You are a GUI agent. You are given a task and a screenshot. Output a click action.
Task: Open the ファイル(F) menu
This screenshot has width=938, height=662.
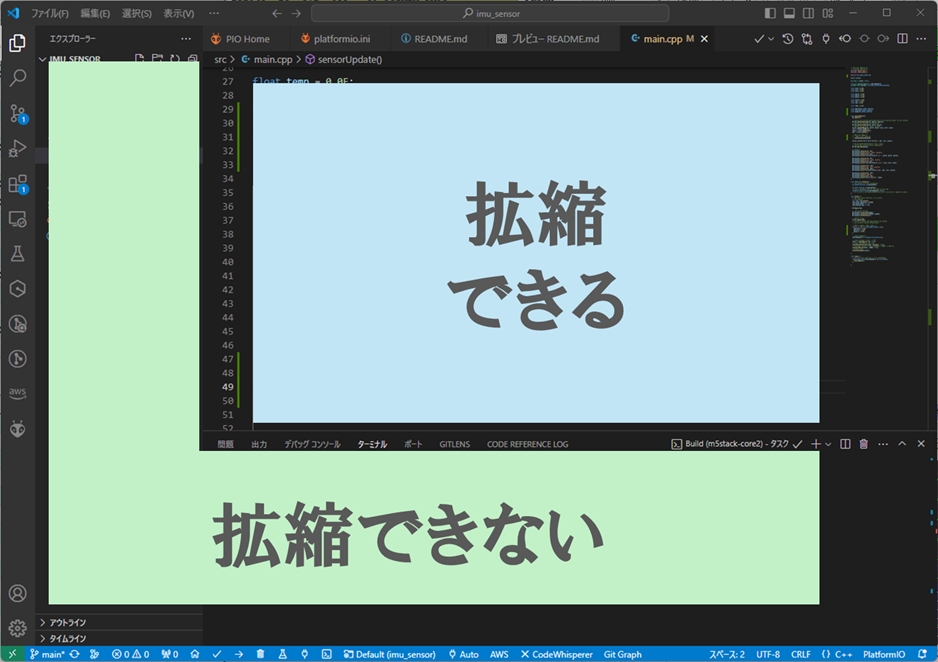[x=50, y=13]
